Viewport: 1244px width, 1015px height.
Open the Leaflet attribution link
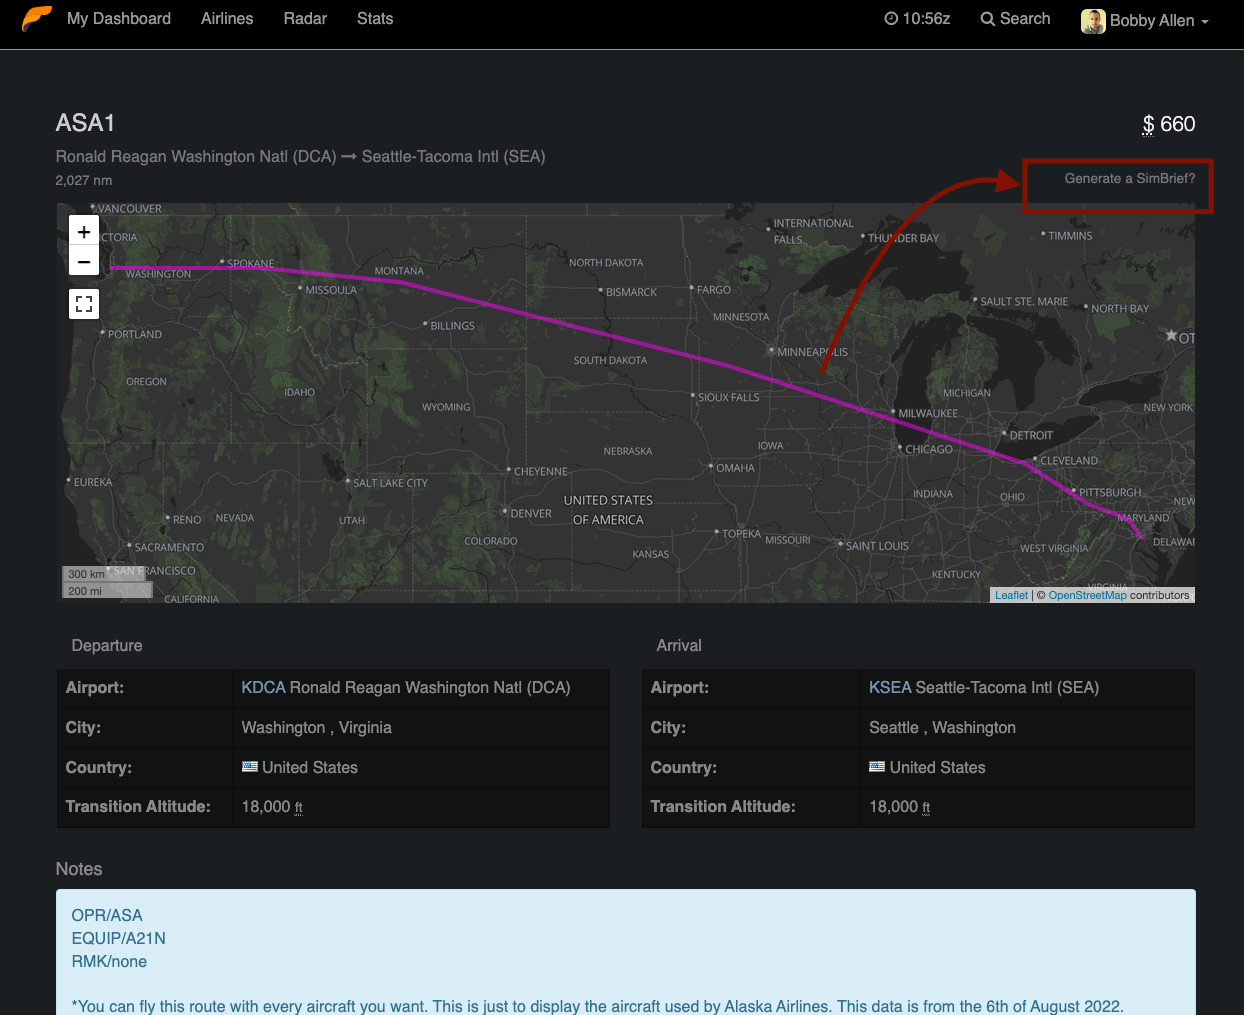(1011, 595)
